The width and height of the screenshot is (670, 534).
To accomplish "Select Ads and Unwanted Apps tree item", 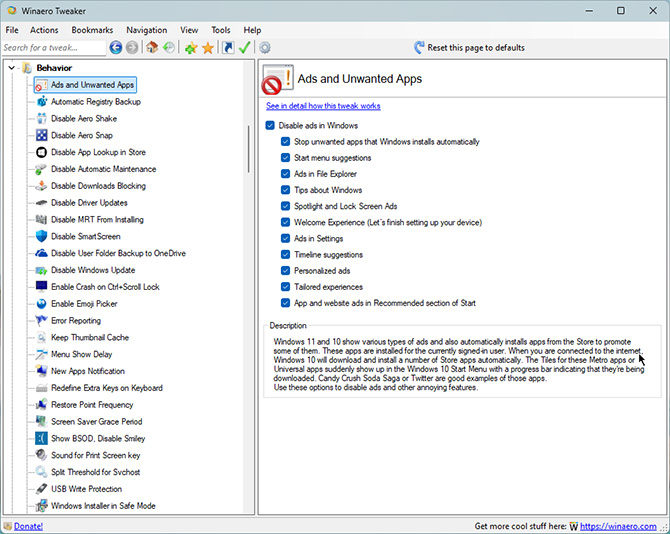I will click(x=85, y=85).
